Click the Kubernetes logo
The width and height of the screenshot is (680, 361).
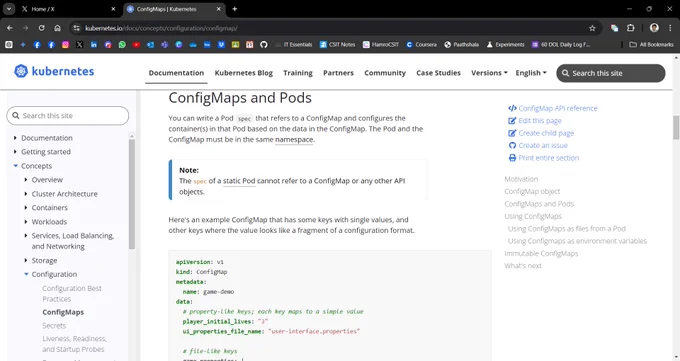54,71
